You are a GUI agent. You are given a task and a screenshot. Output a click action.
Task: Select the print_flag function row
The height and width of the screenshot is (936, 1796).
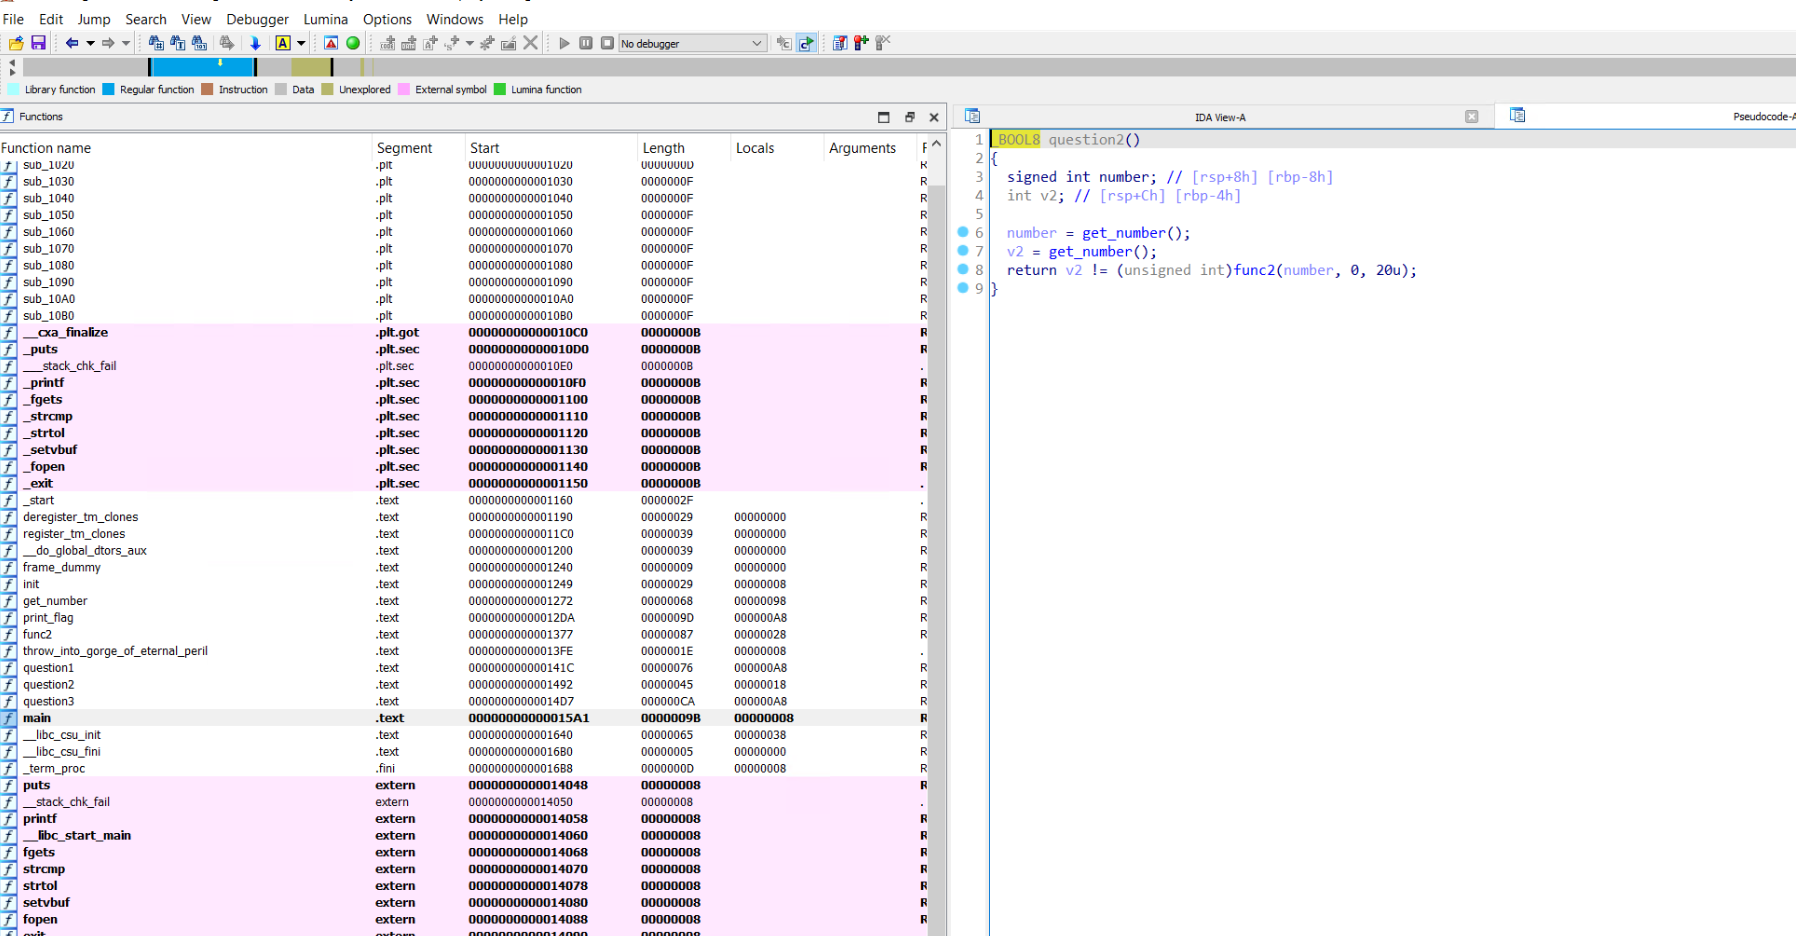coord(463,618)
